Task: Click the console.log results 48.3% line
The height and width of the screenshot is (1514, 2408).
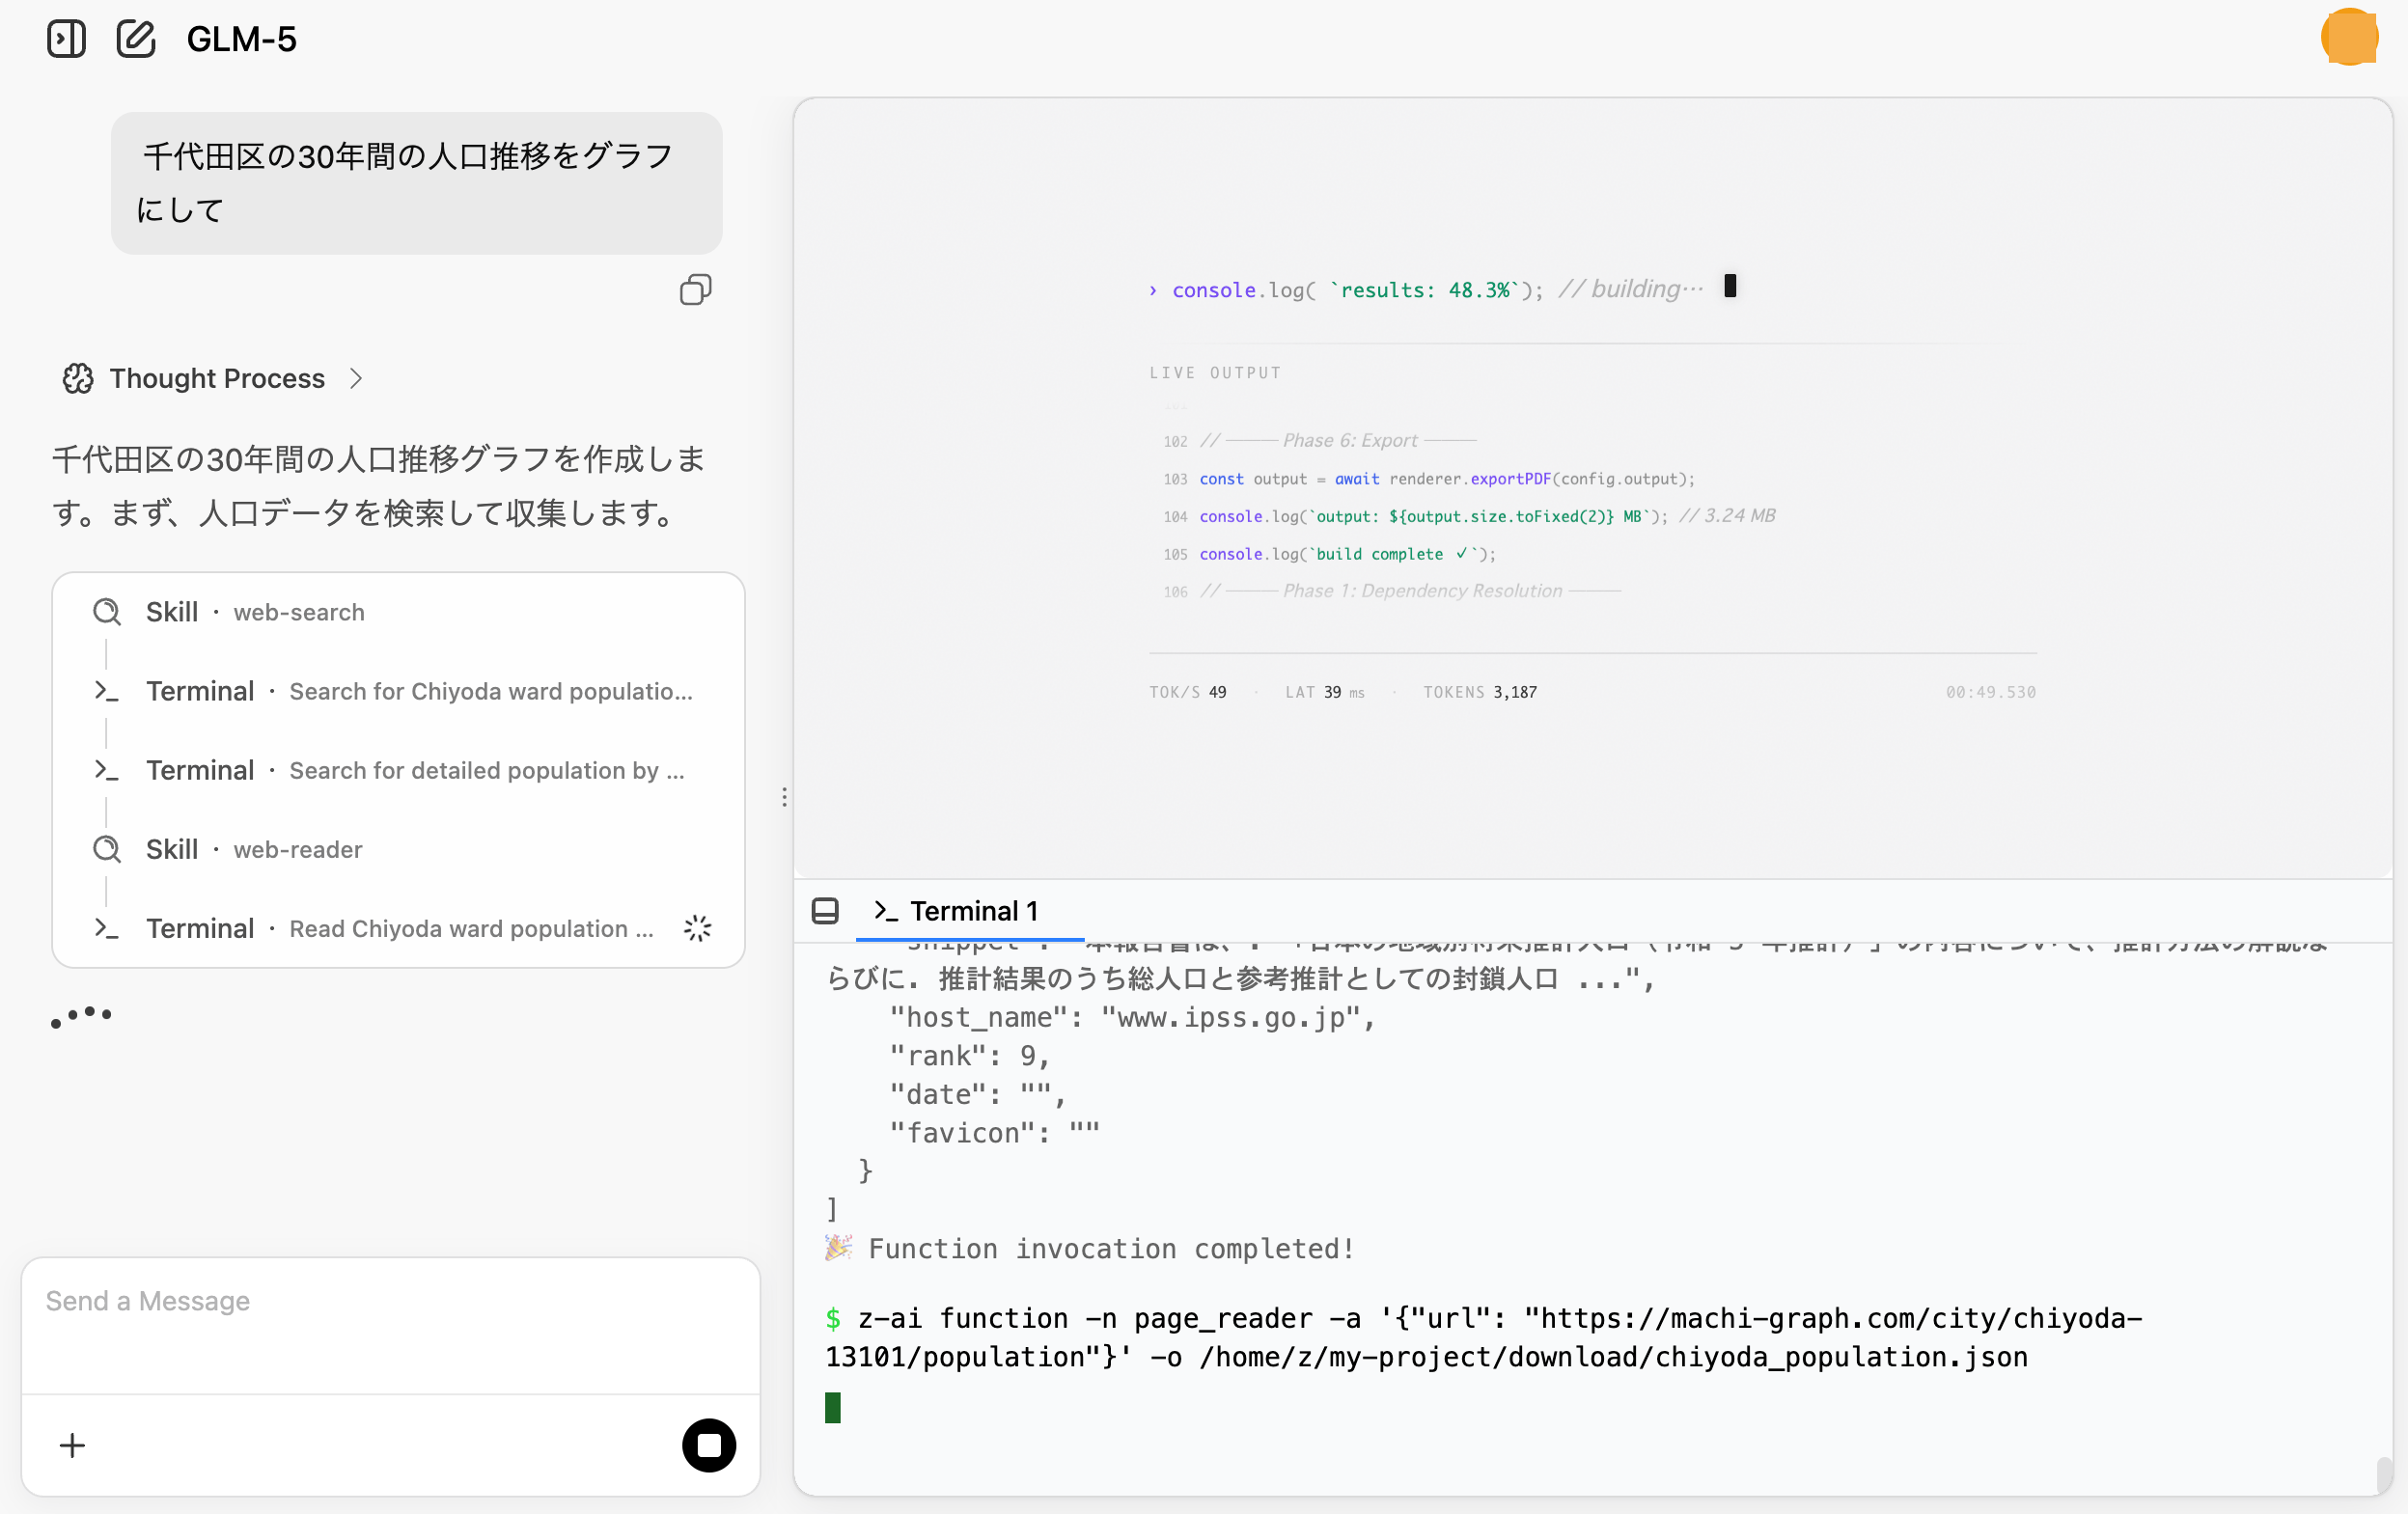Action: point(1443,289)
